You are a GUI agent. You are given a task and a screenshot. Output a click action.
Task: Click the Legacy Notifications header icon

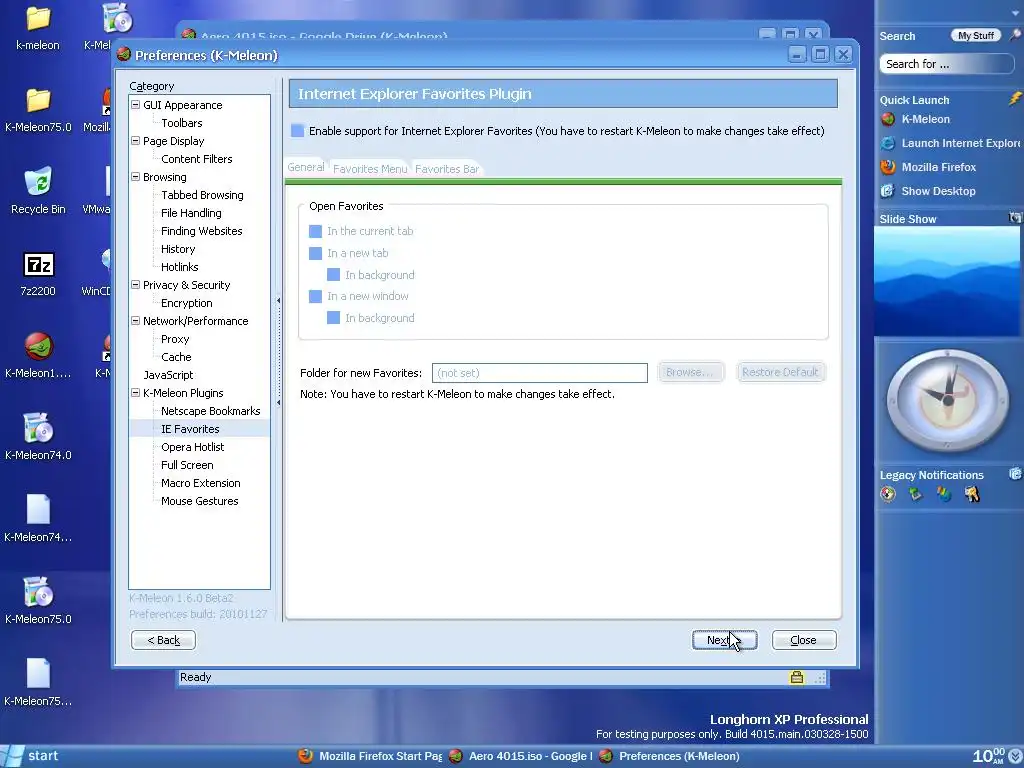click(1015, 474)
